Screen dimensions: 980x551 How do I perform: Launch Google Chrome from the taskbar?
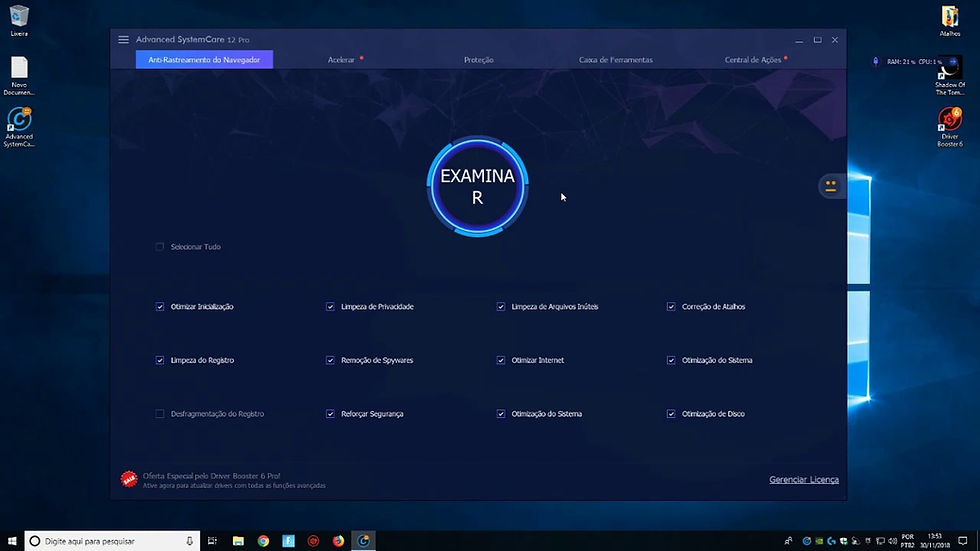pos(263,541)
